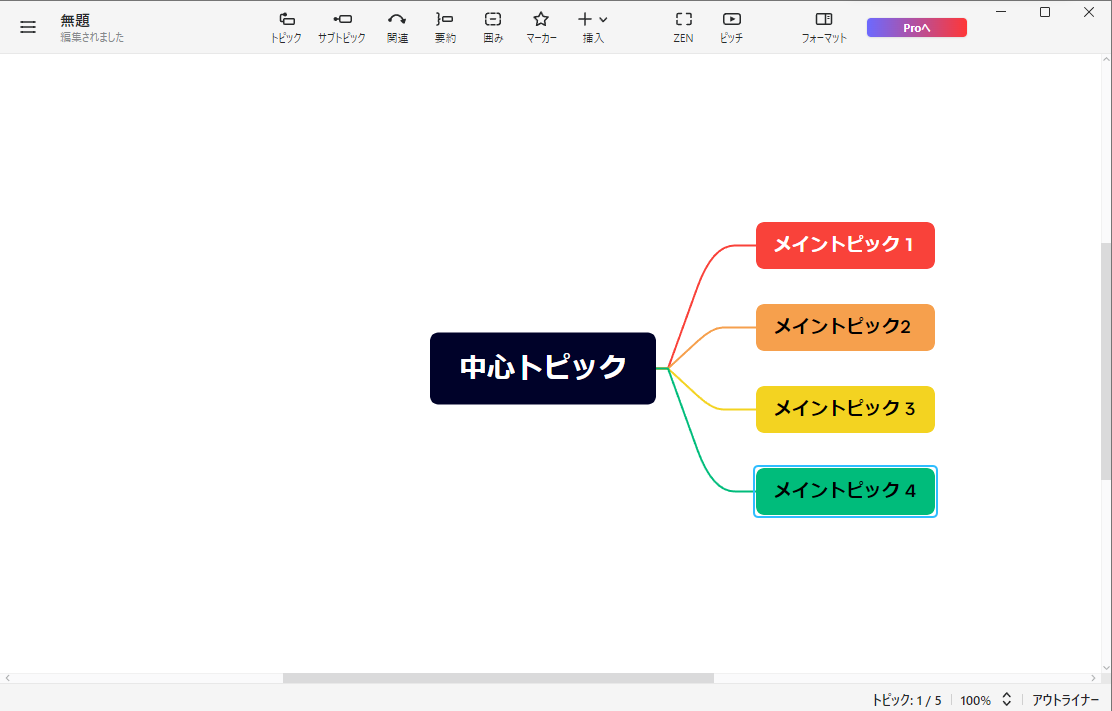Click the Pro upgrade button
1112x711 pixels.
click(916, 28)
